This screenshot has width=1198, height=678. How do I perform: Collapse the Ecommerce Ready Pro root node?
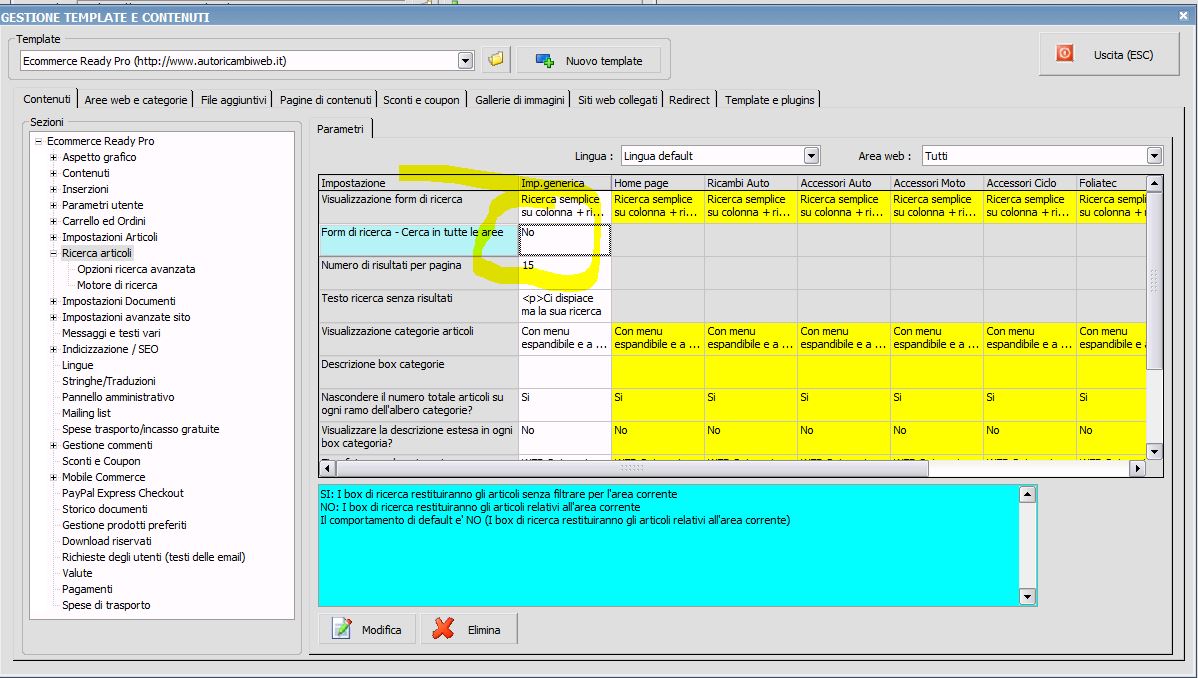(38, 141)
